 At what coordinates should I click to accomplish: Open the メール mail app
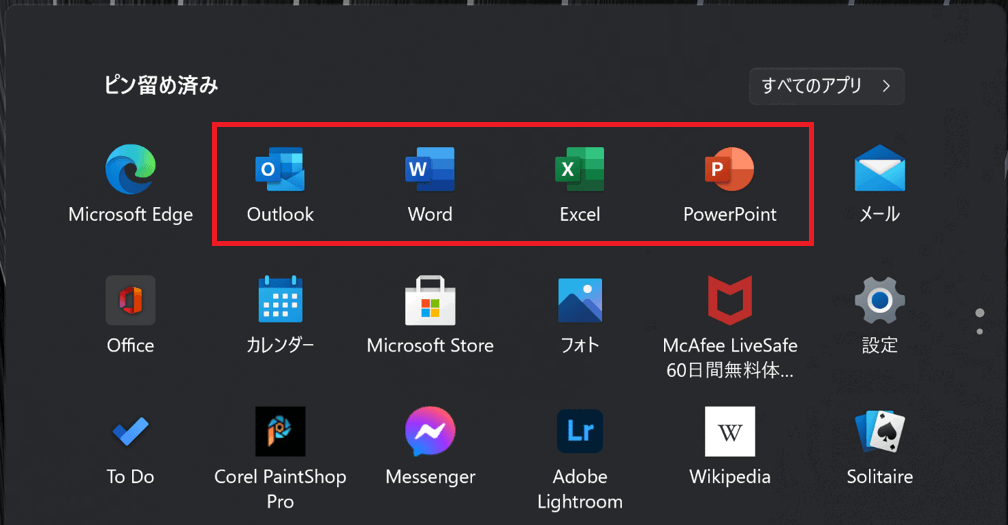(879, 168)
